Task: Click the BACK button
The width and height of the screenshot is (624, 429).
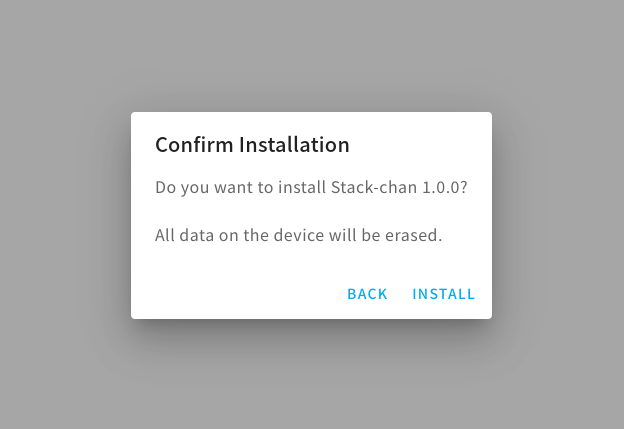Action: click(367, 294)
